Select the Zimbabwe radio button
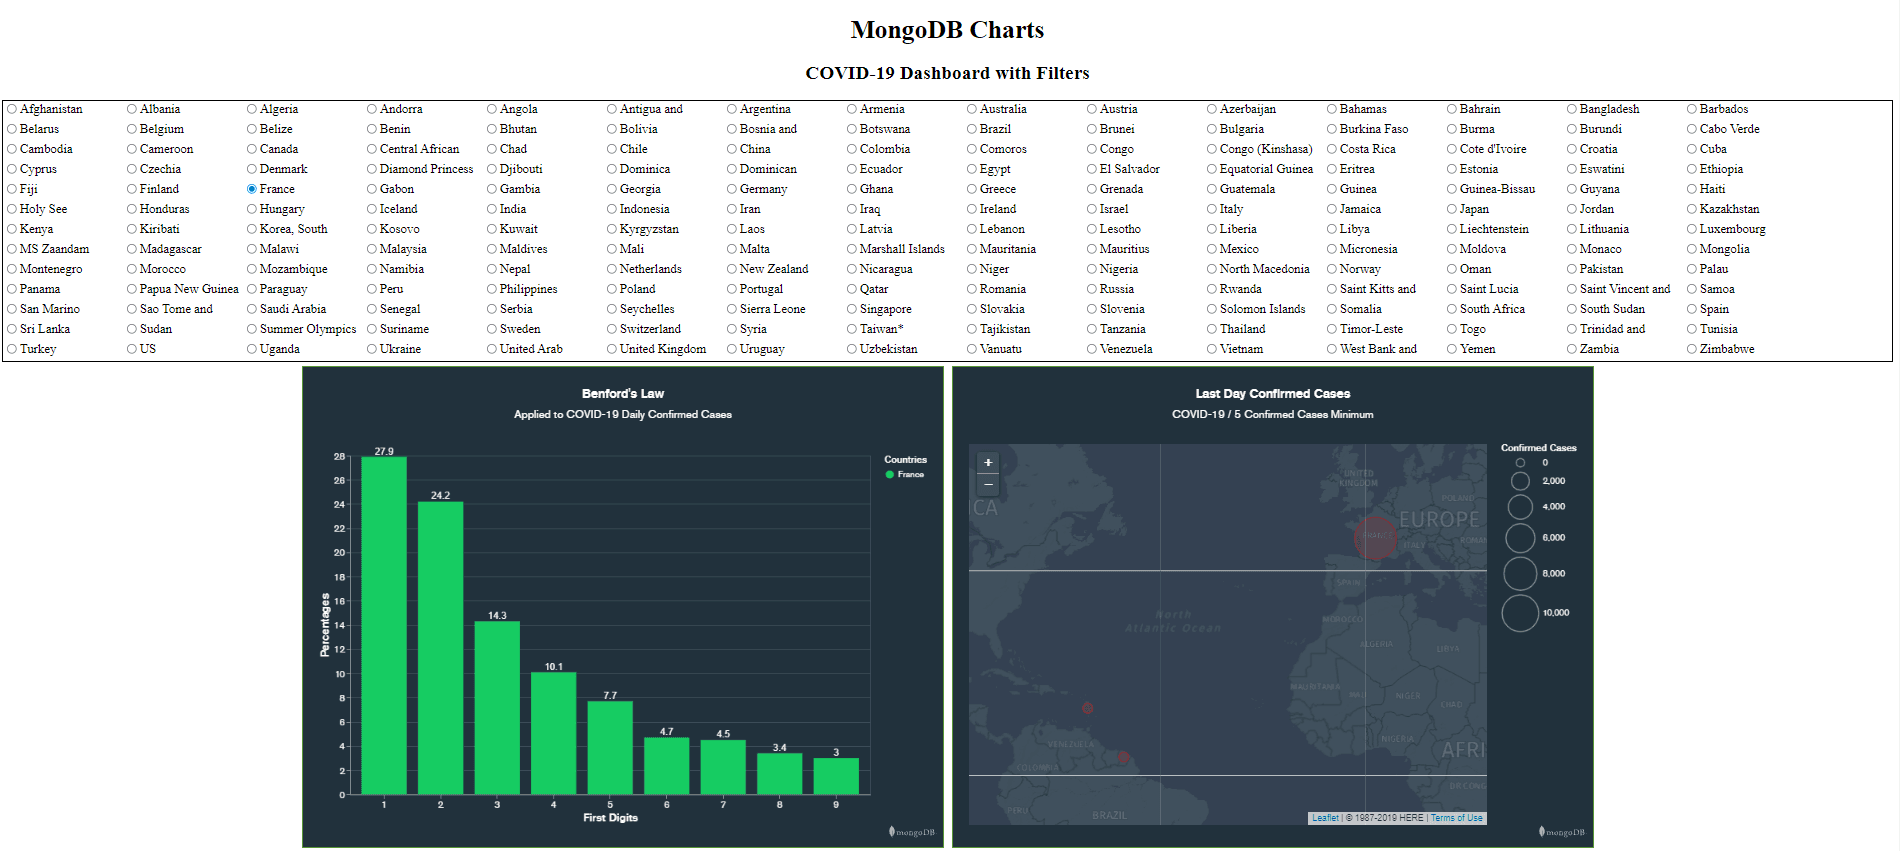Image resolution: width=1900 pixels, height=851 pixels. click(x=1692, y=349)
